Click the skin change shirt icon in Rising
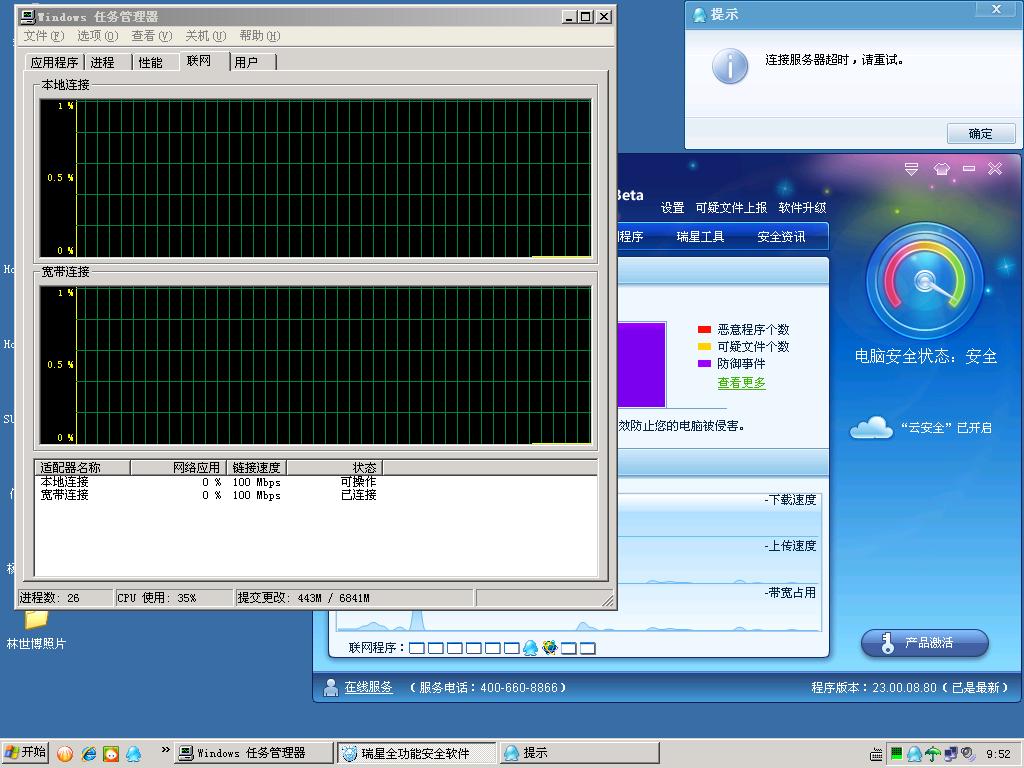Image resolution: width=1024 pixels, height=768 pixels. click(941, 169)
